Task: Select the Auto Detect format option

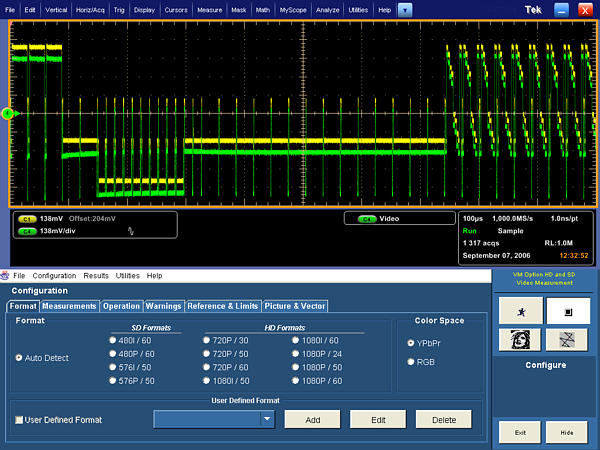Action: (20, 358)
